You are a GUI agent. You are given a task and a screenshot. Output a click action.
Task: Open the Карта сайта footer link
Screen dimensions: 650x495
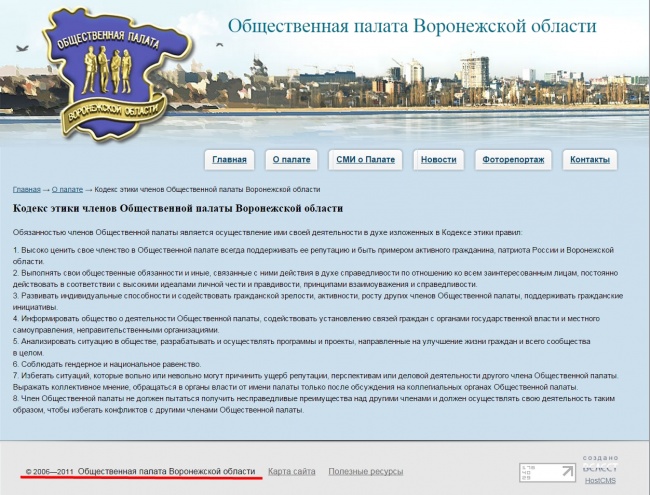[291, 471]
